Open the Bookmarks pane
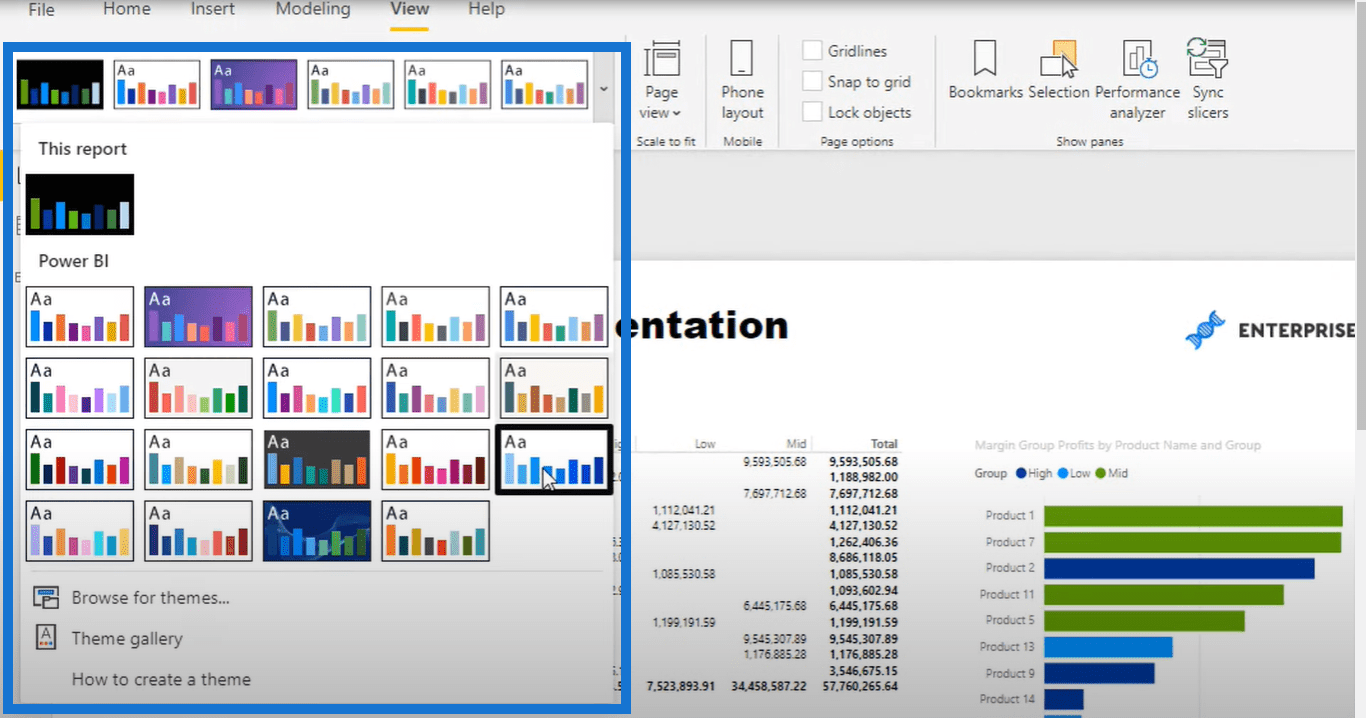1366x718 pixels. pyautogui.click(x=985, y=70)
